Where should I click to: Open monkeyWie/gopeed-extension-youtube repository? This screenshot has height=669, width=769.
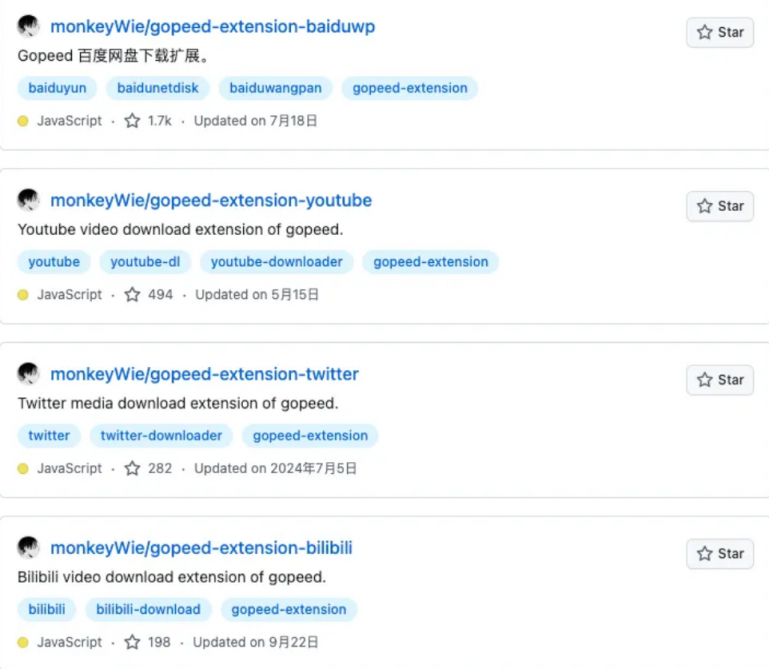coord(211,200)
